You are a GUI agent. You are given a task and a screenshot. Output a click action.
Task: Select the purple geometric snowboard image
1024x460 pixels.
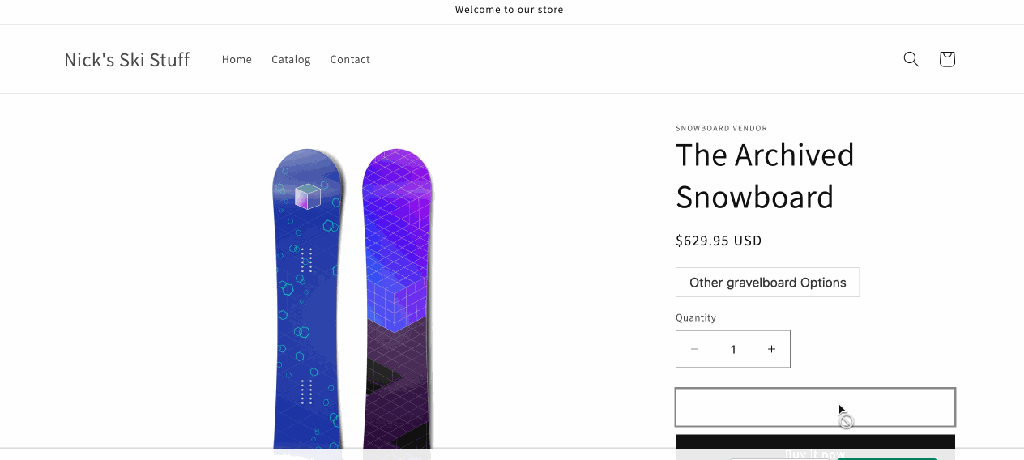[x=399, y=300]
